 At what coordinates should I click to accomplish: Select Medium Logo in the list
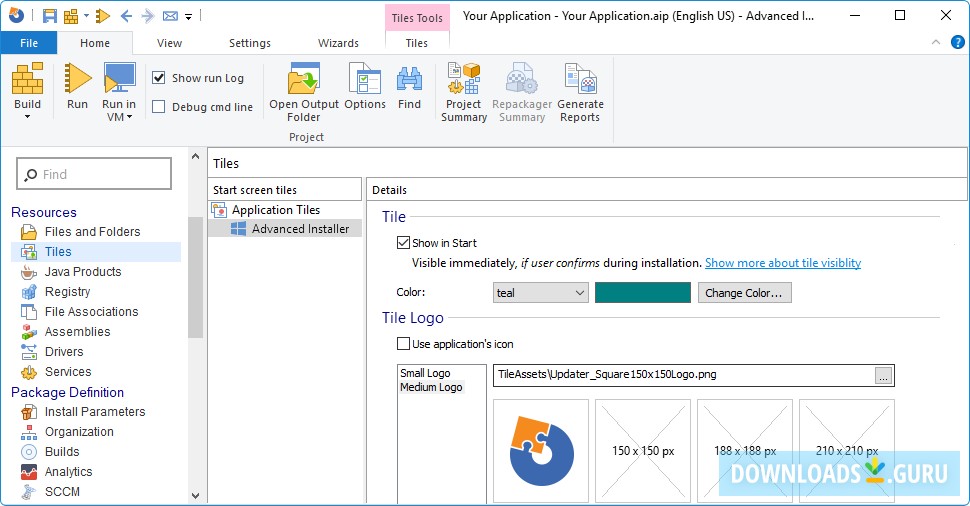(x=431, y=387)
